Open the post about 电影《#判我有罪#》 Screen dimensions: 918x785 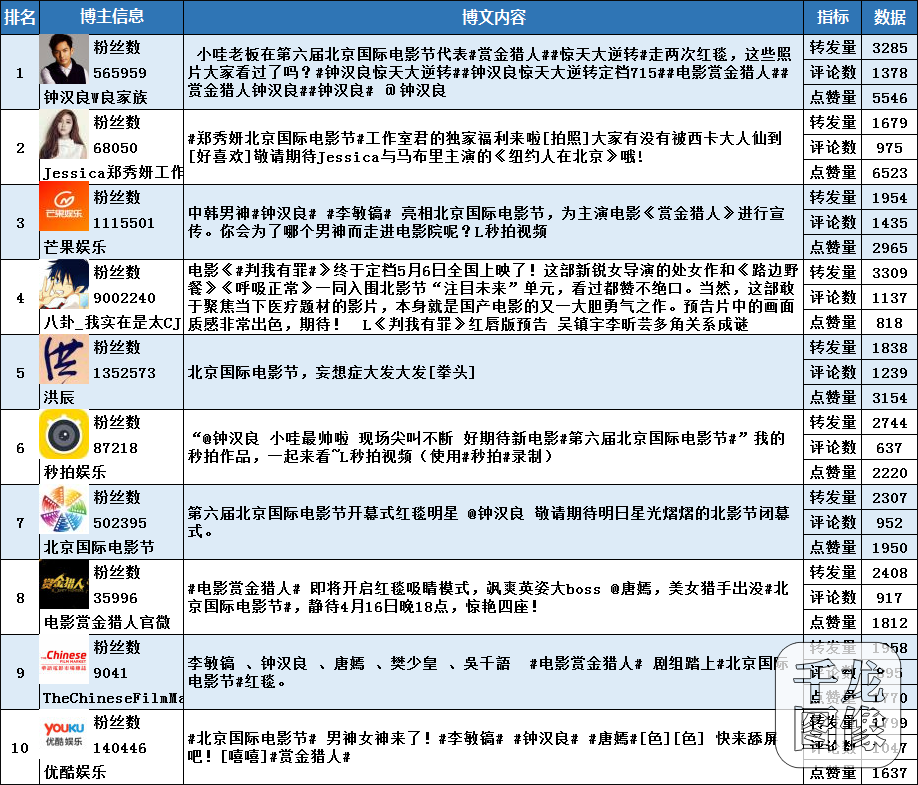coord(493,297)
